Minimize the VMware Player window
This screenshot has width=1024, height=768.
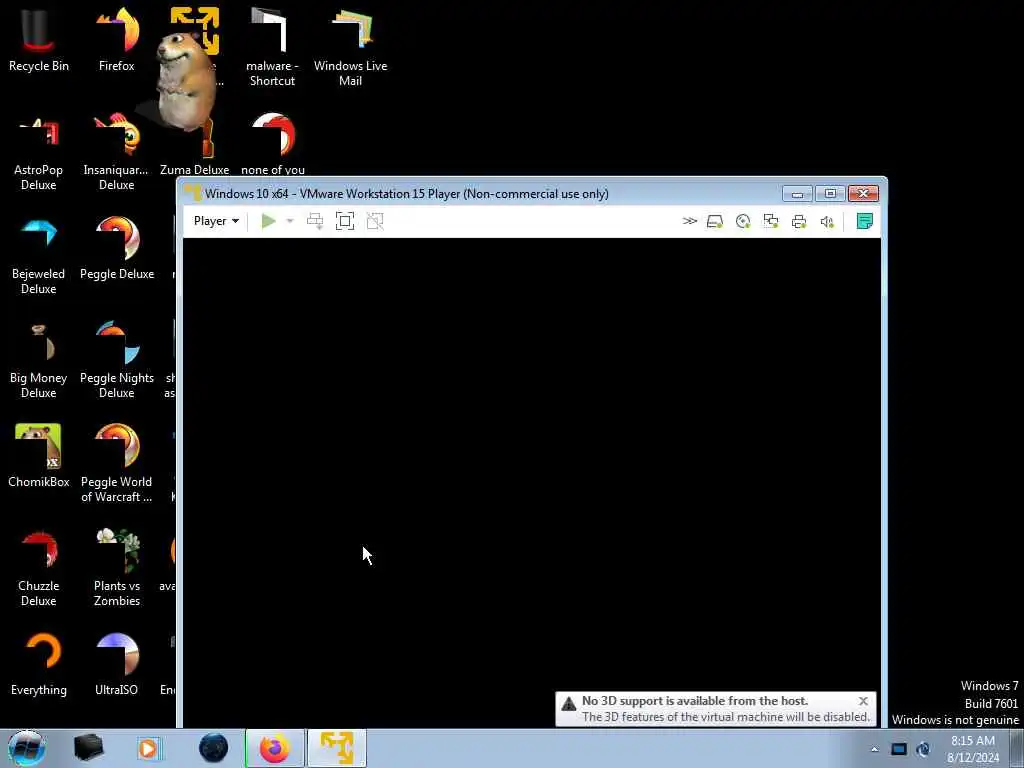coord(797,194)
